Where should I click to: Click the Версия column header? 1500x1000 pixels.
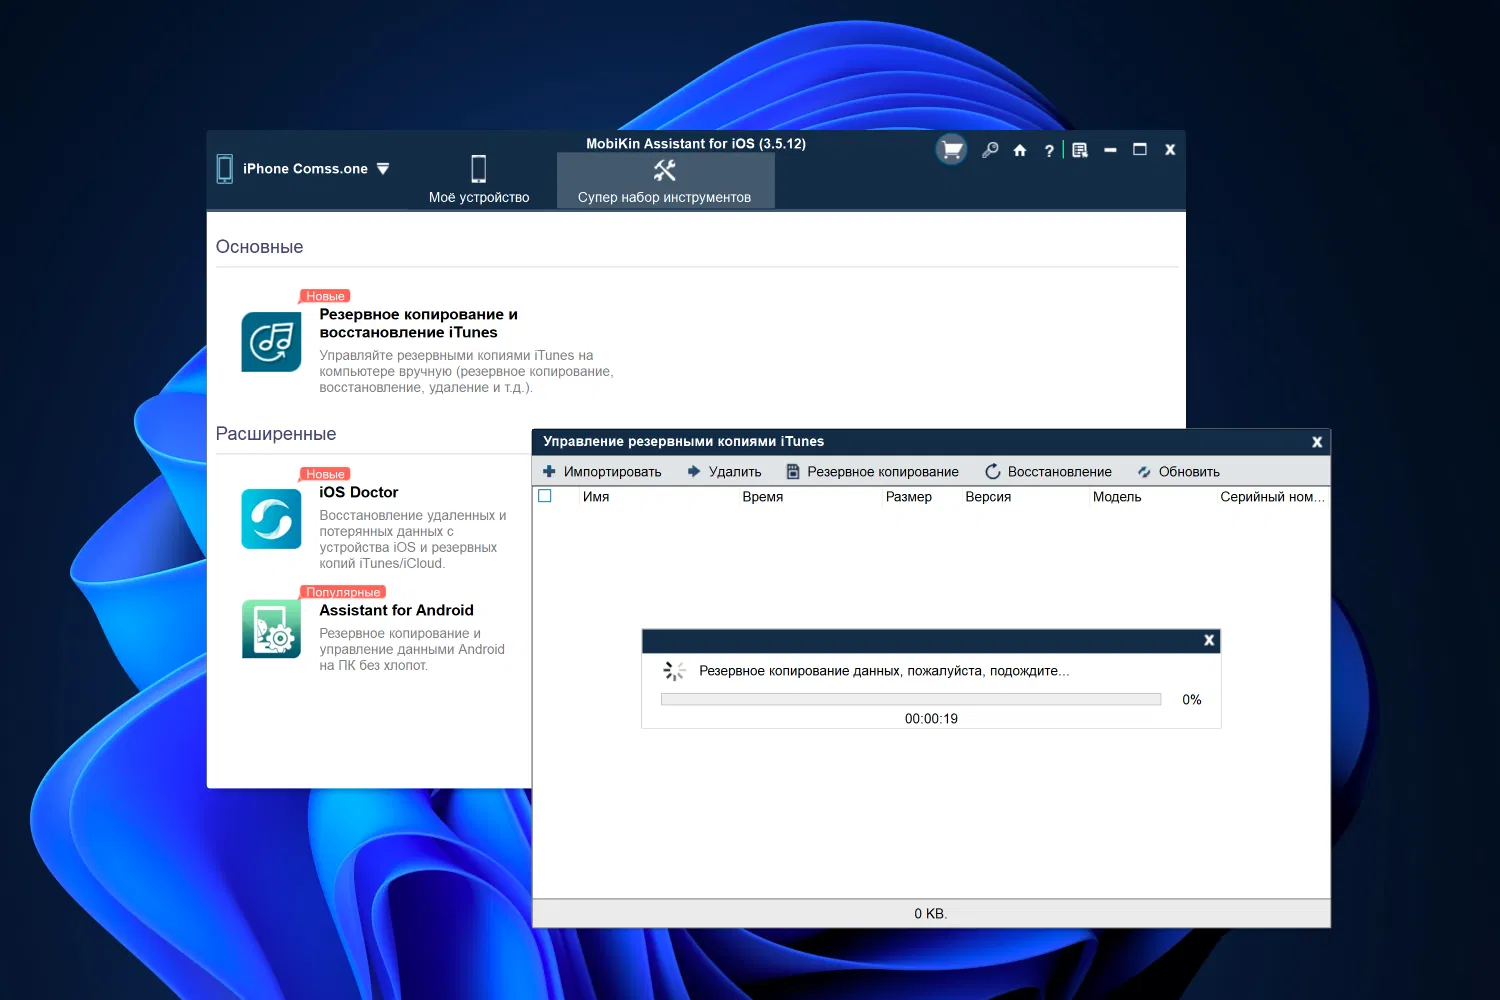click(x=988, y=497)
